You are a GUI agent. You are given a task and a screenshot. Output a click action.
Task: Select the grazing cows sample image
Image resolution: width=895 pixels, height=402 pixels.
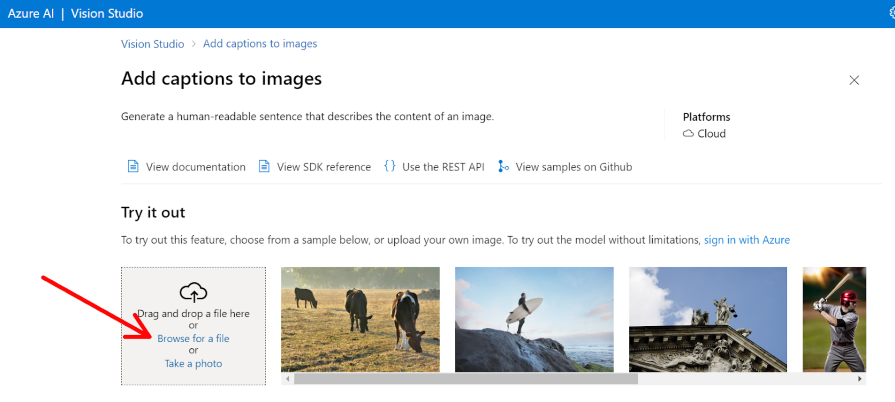point(360,319)
